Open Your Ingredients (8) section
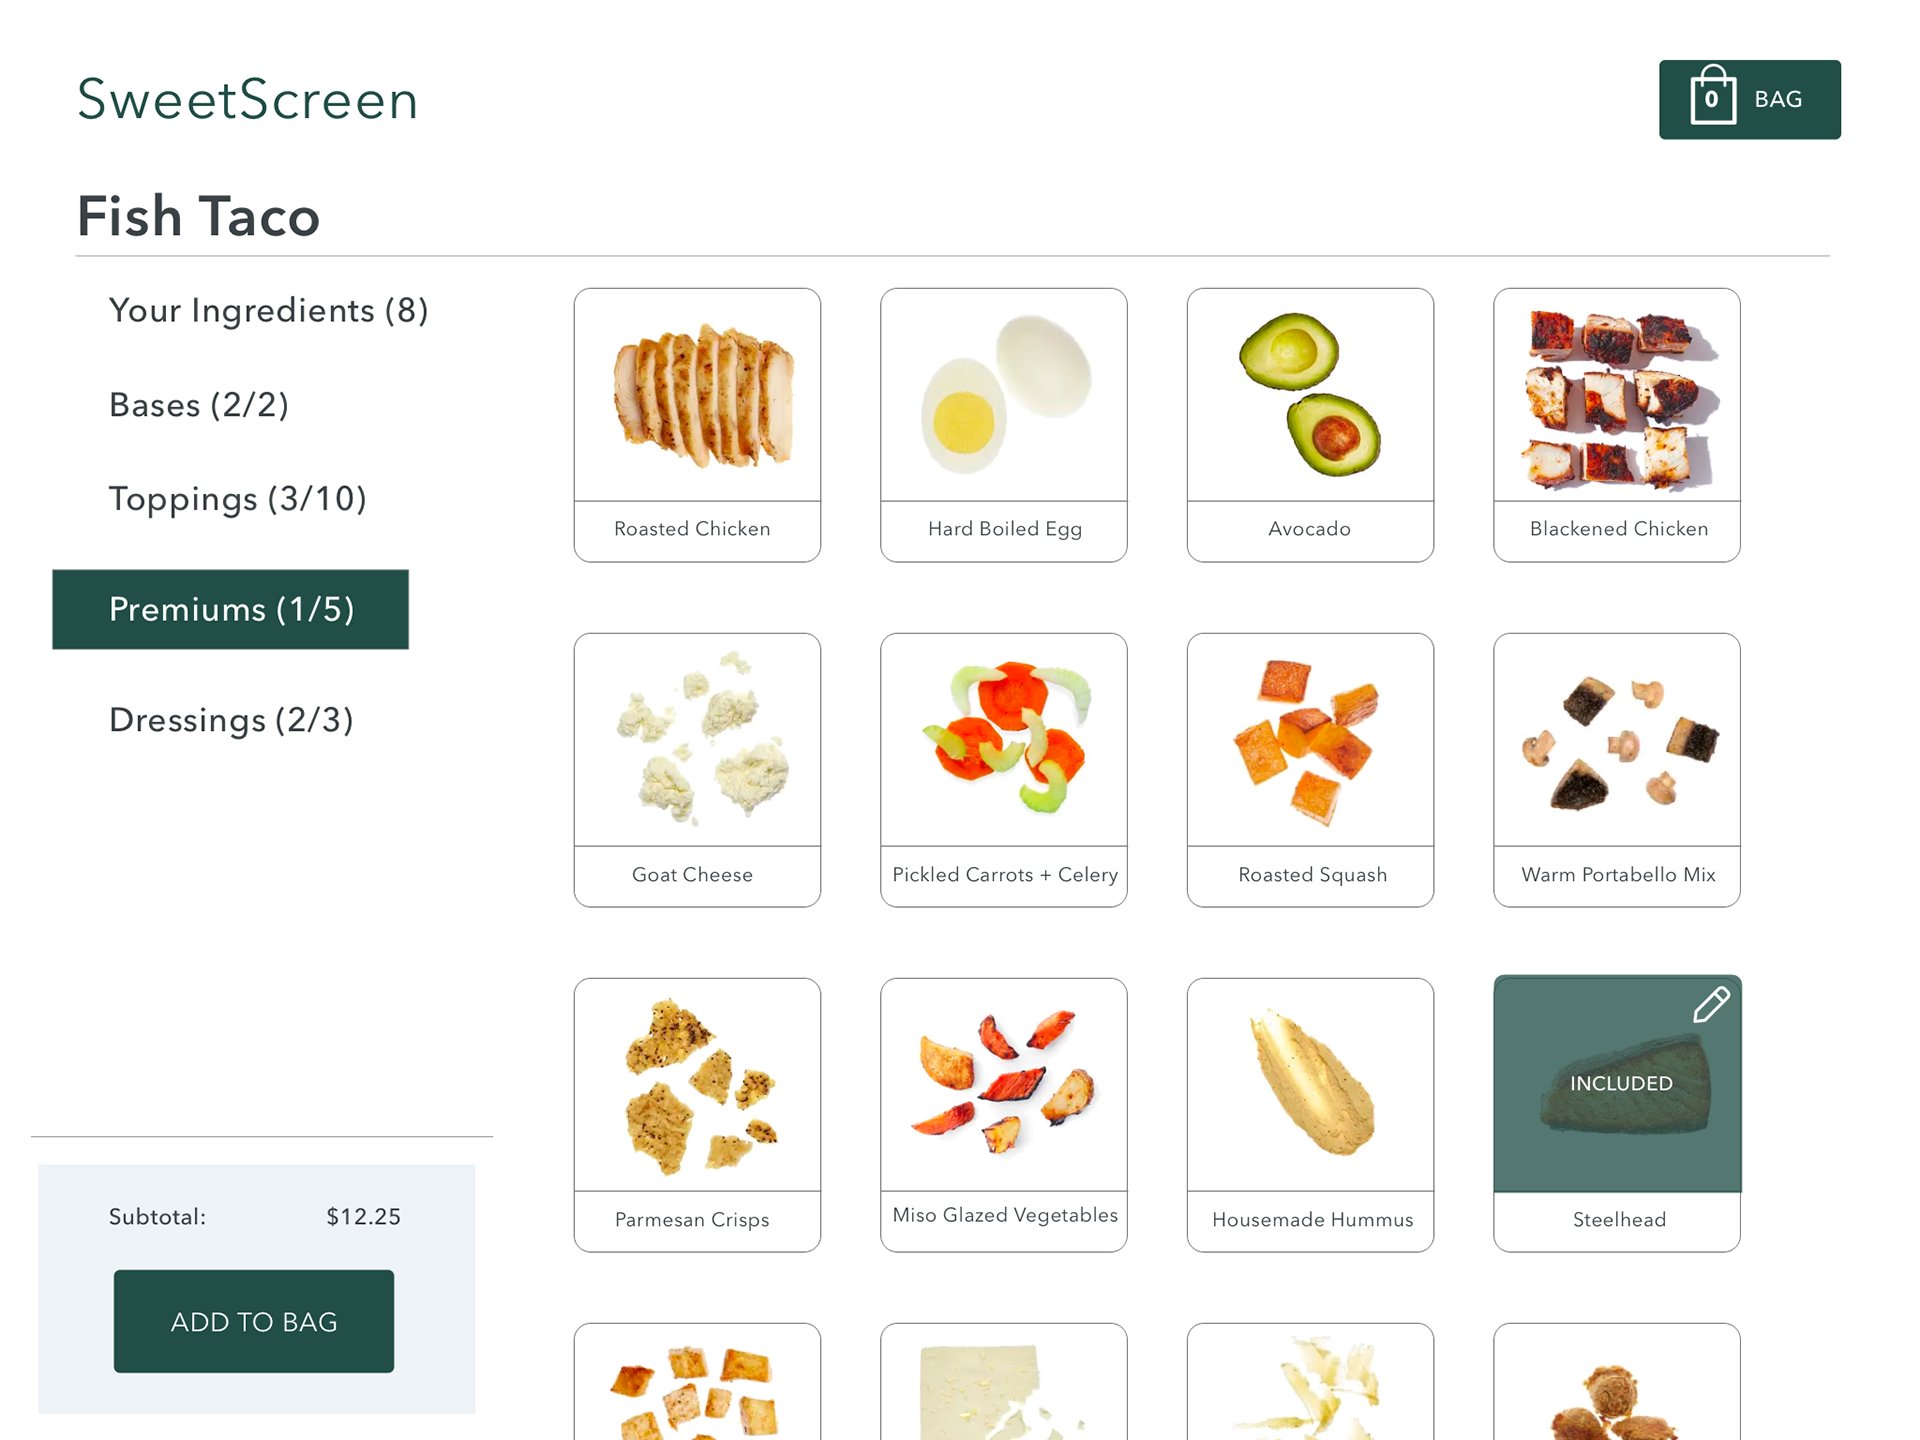This screenshot has width=1920, height=1440. (268, 311)
